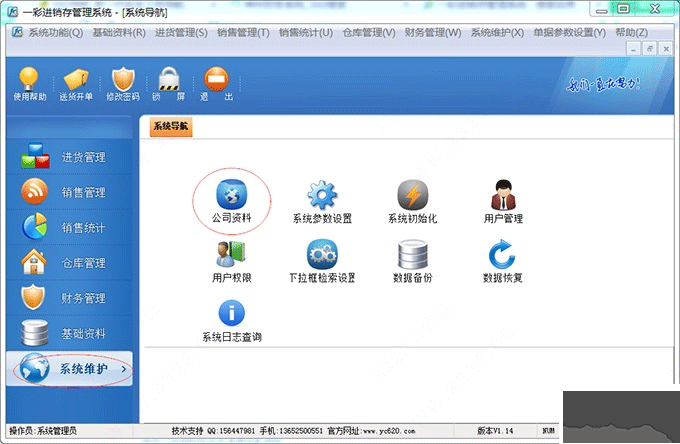Screen dimensions: 680x444
Task: Click the NUM indicator in status bar
Action: coord(549,431)
